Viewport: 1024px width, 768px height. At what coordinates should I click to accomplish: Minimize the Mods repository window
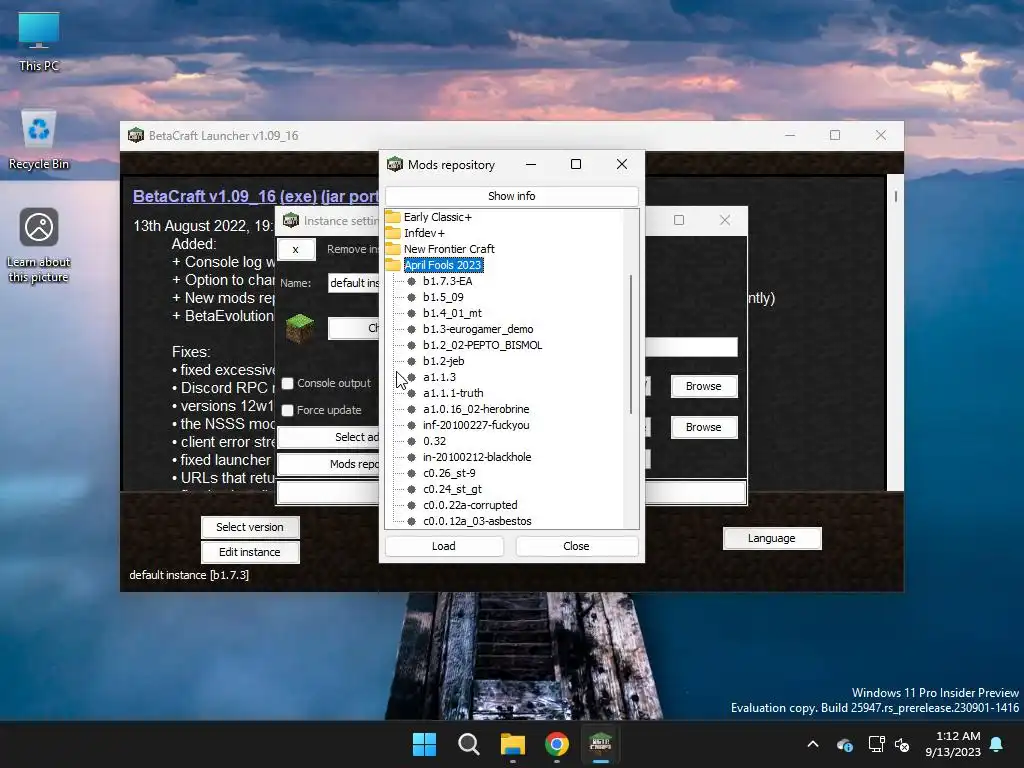click(x=531, y=164)
